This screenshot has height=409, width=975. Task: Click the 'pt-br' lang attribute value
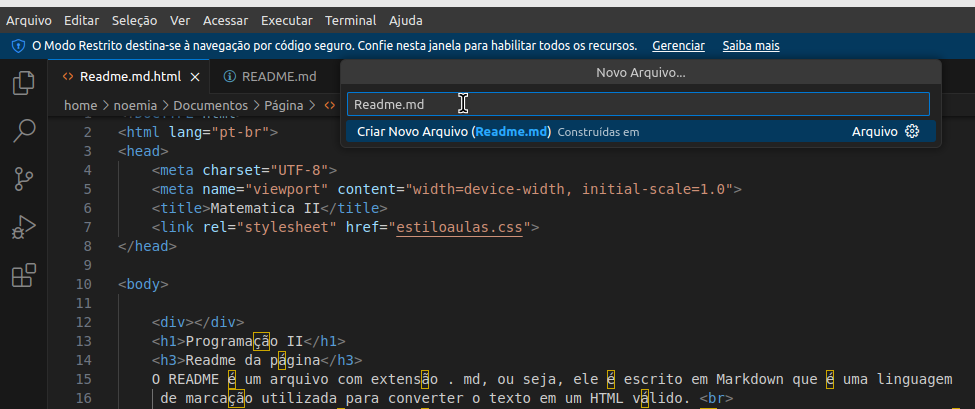240,132
